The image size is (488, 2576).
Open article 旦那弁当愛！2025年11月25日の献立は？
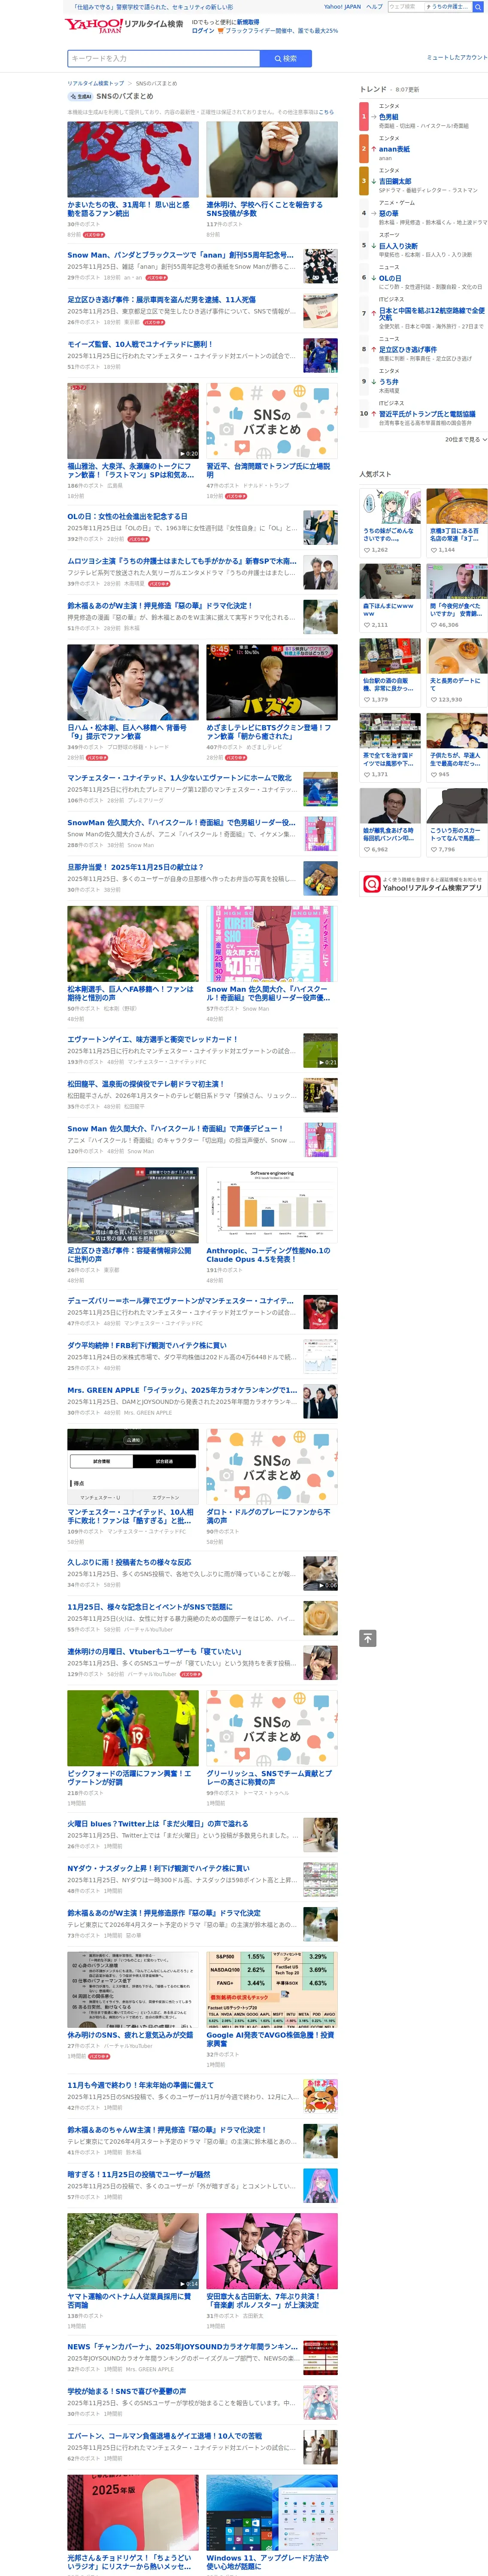tap(135, 867)
